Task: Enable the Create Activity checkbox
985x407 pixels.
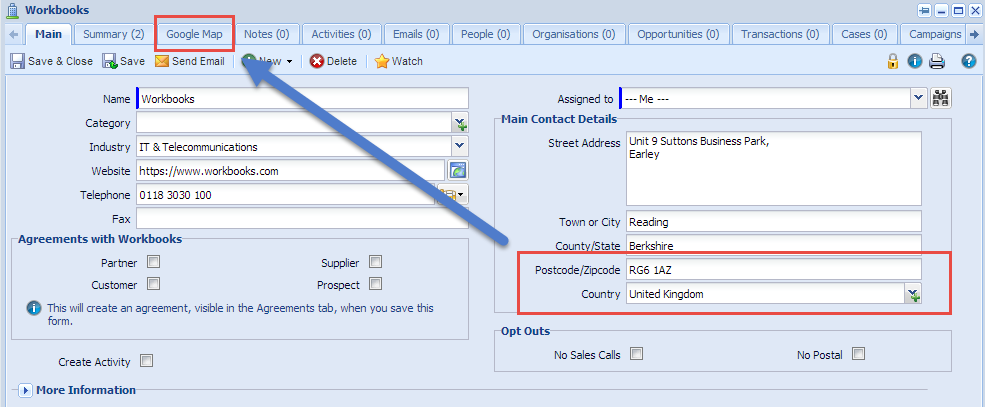Action: point(146,361)
